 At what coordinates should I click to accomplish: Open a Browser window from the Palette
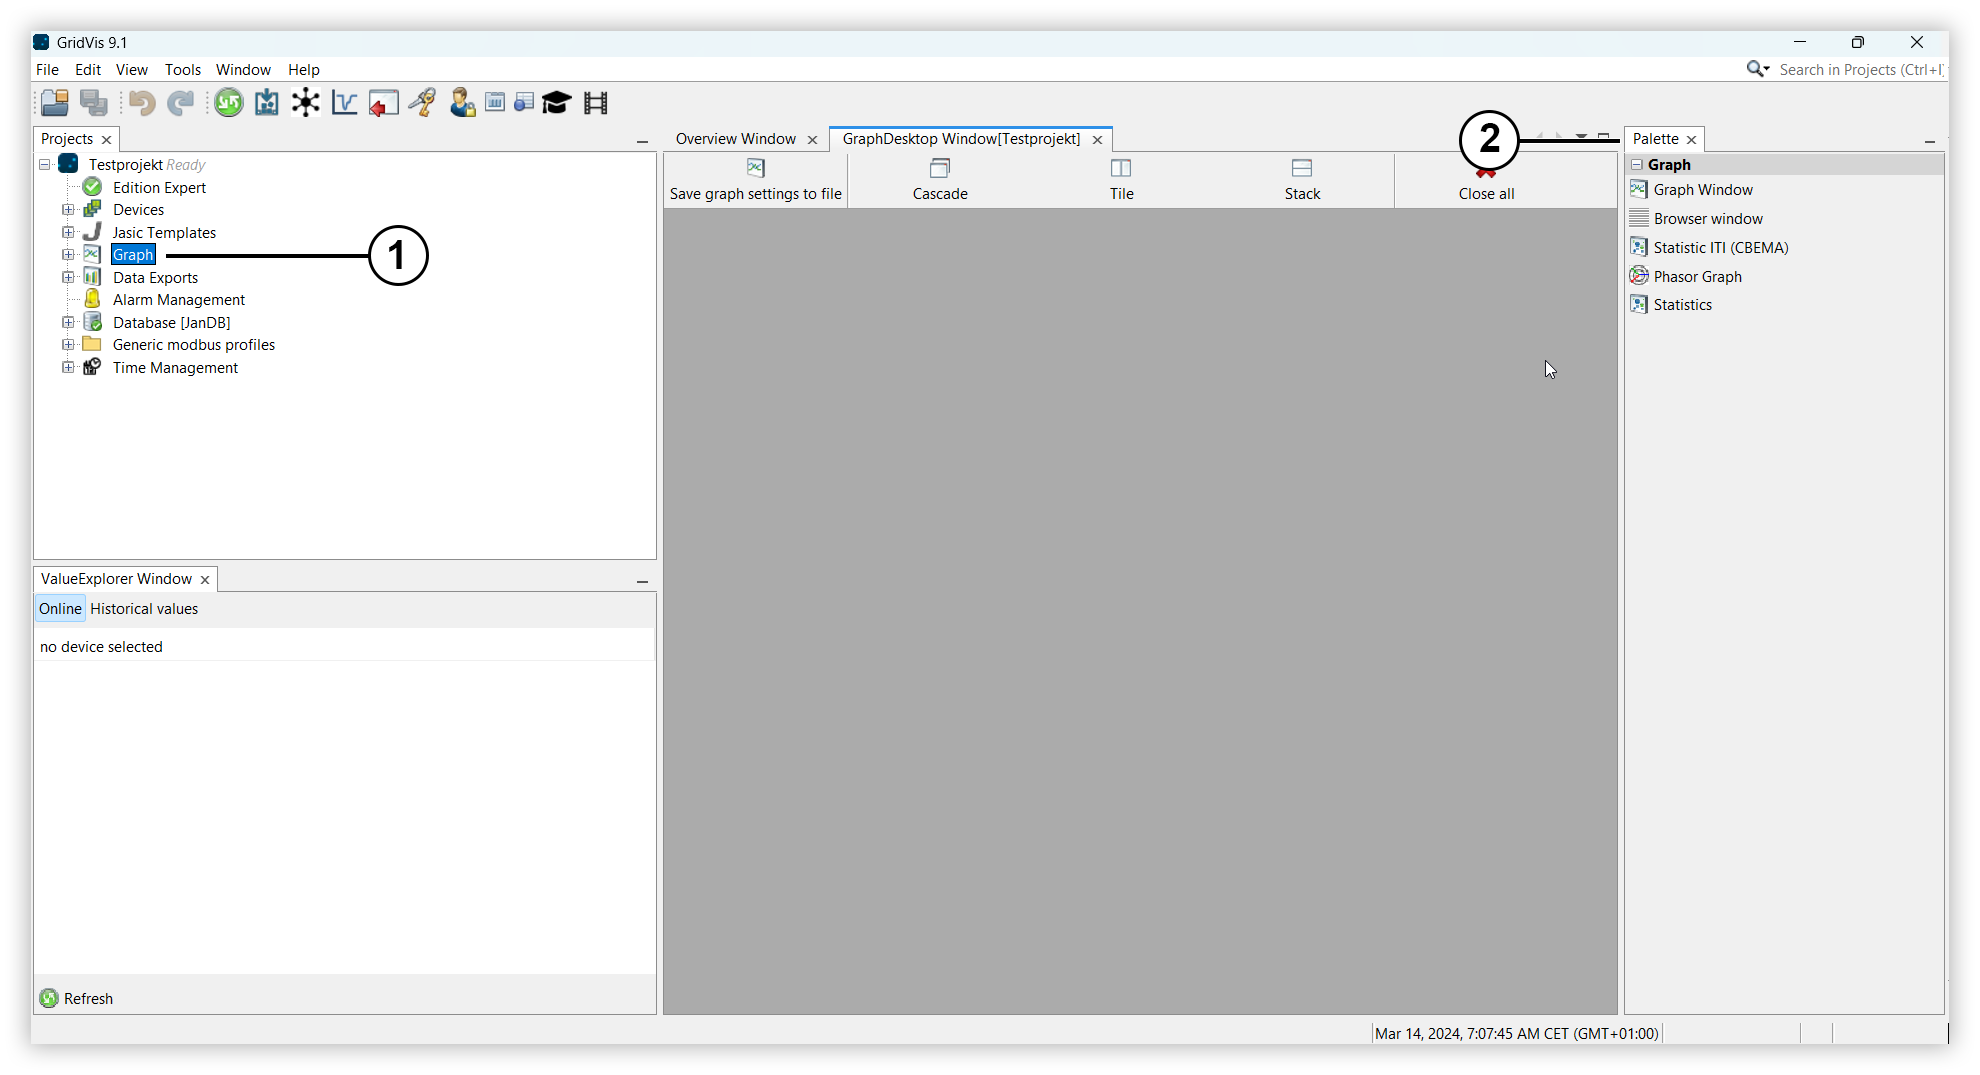[1707, 218]
